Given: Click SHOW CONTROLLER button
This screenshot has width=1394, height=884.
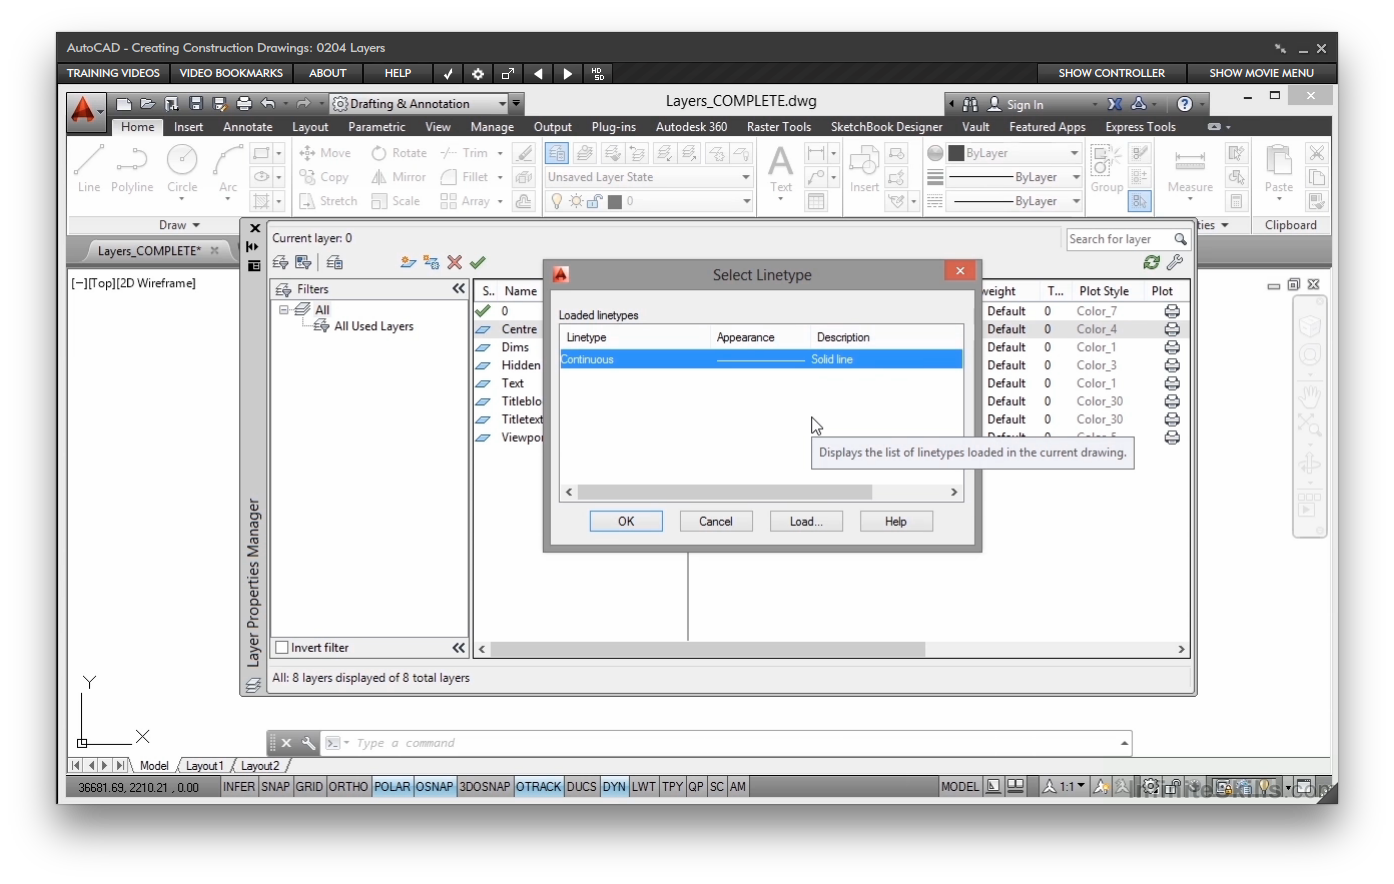Looking at the screenshot, I should pos(1111,73).
